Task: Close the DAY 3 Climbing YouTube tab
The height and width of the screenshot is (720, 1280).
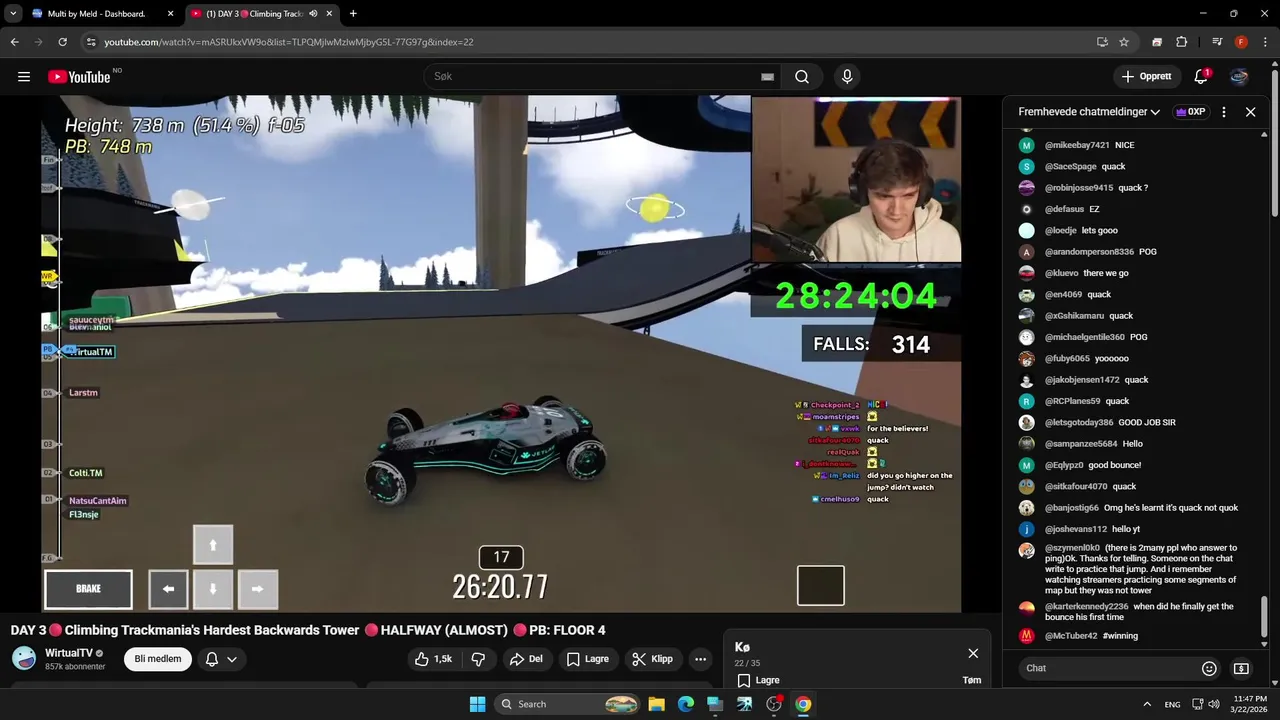Action: tap(329, 14)
